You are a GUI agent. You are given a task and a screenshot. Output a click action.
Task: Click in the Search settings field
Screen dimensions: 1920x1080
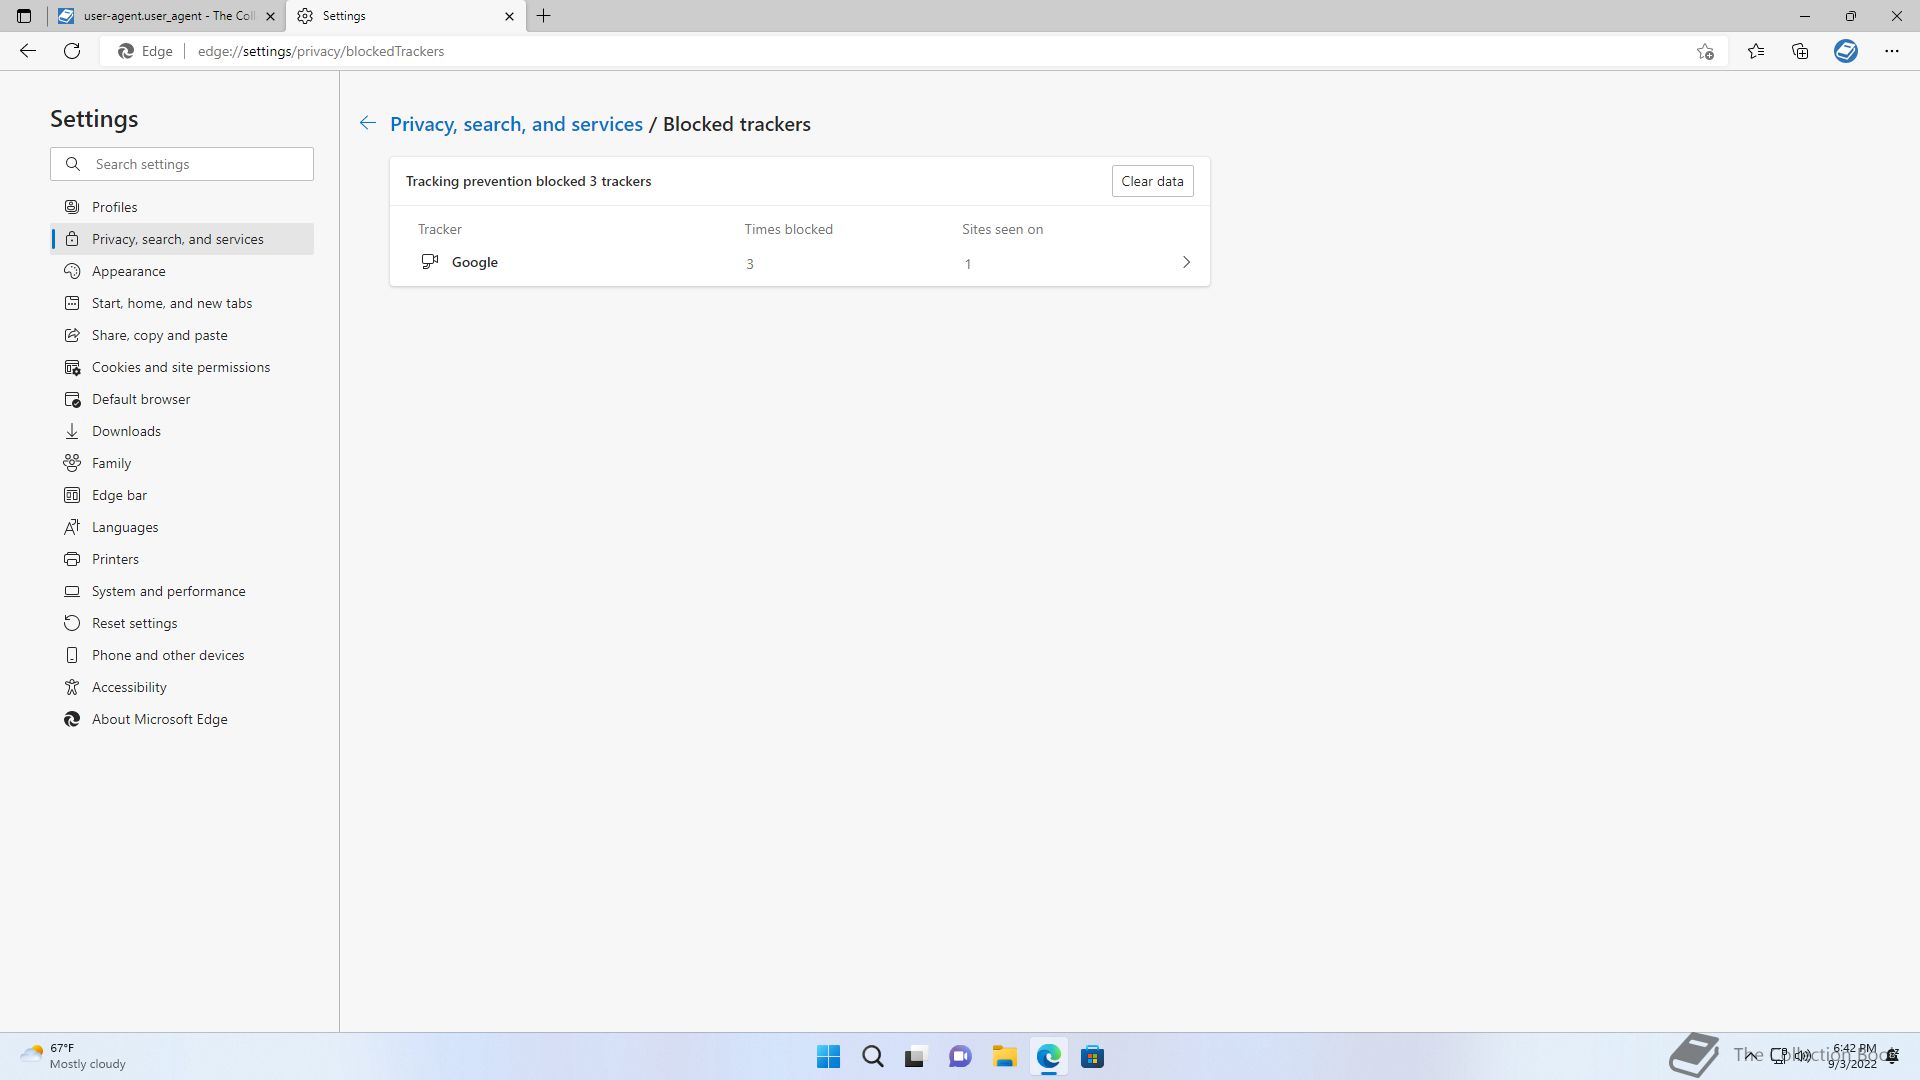[182, 164]
